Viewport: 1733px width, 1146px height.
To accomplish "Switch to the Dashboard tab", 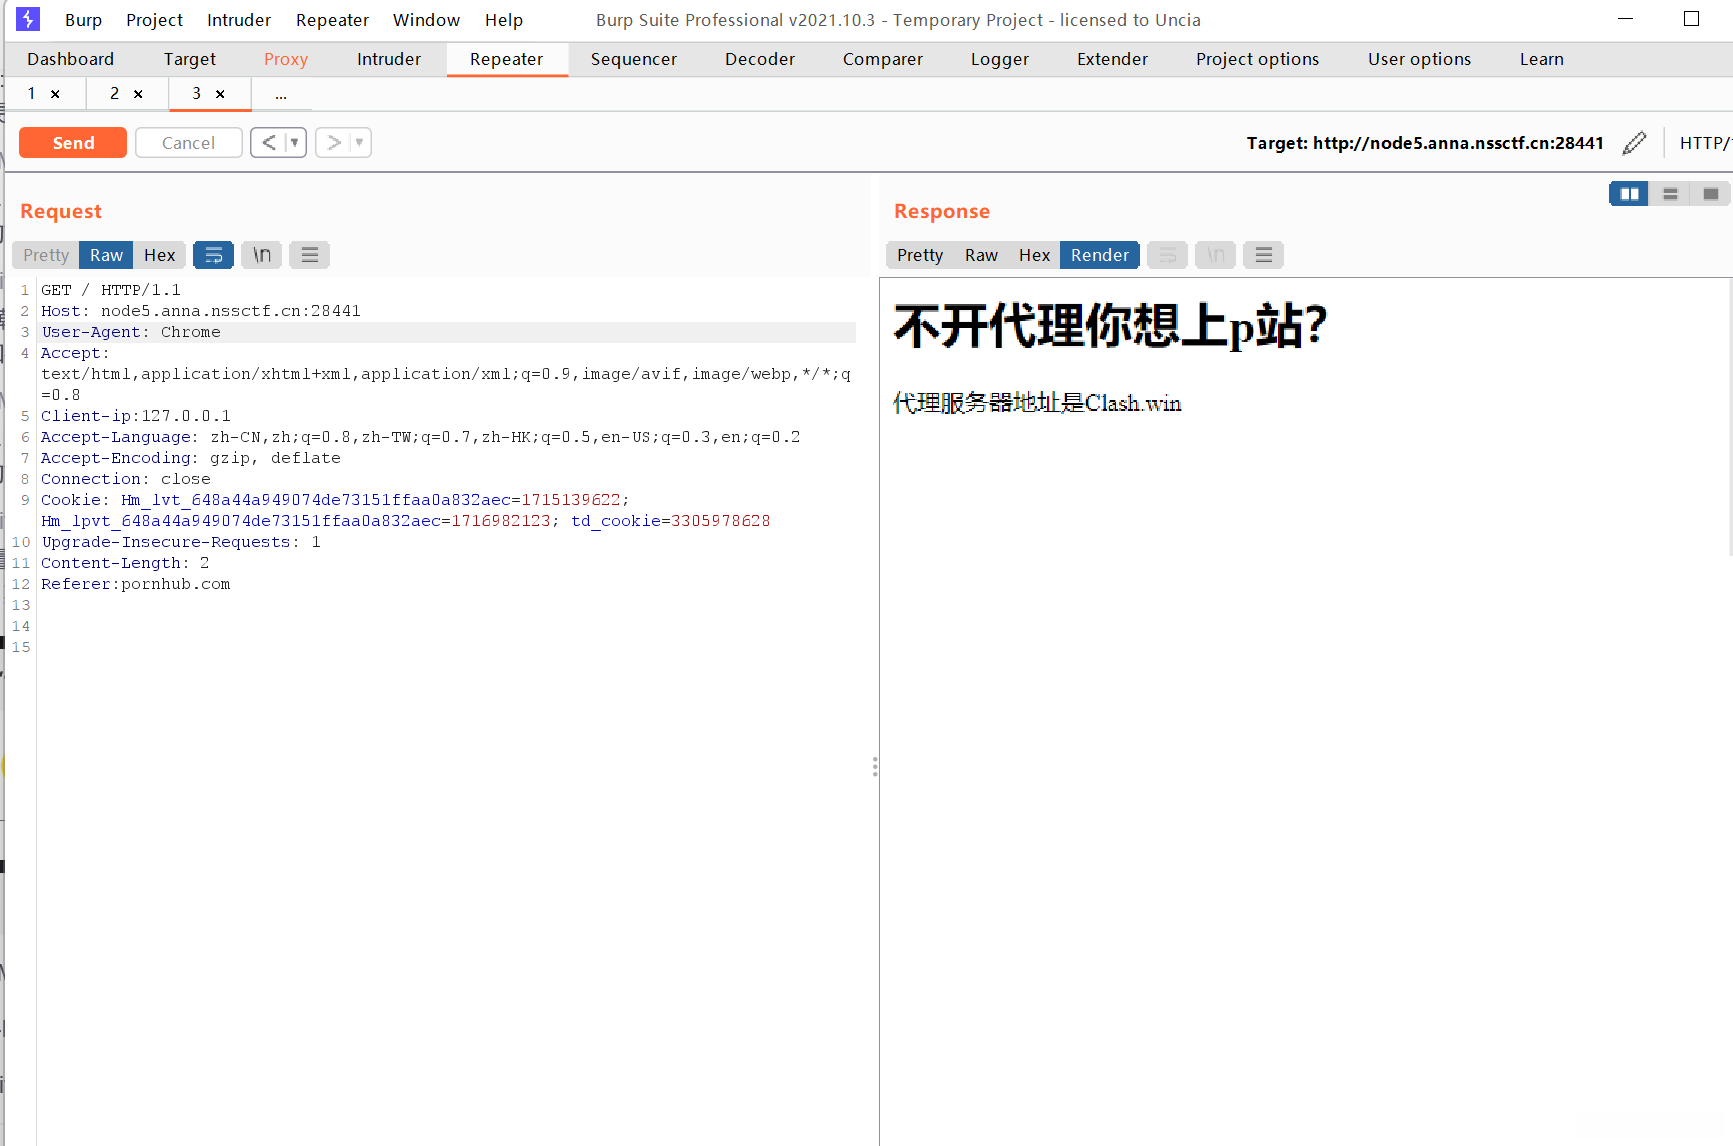I will coord(70,59).
